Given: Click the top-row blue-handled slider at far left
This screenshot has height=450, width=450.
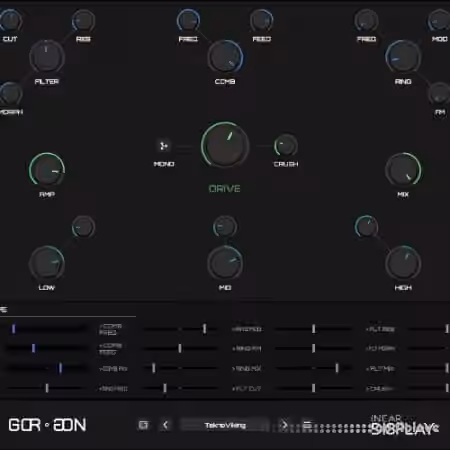Looking at the screenshot, I should [x=45, y=329].
